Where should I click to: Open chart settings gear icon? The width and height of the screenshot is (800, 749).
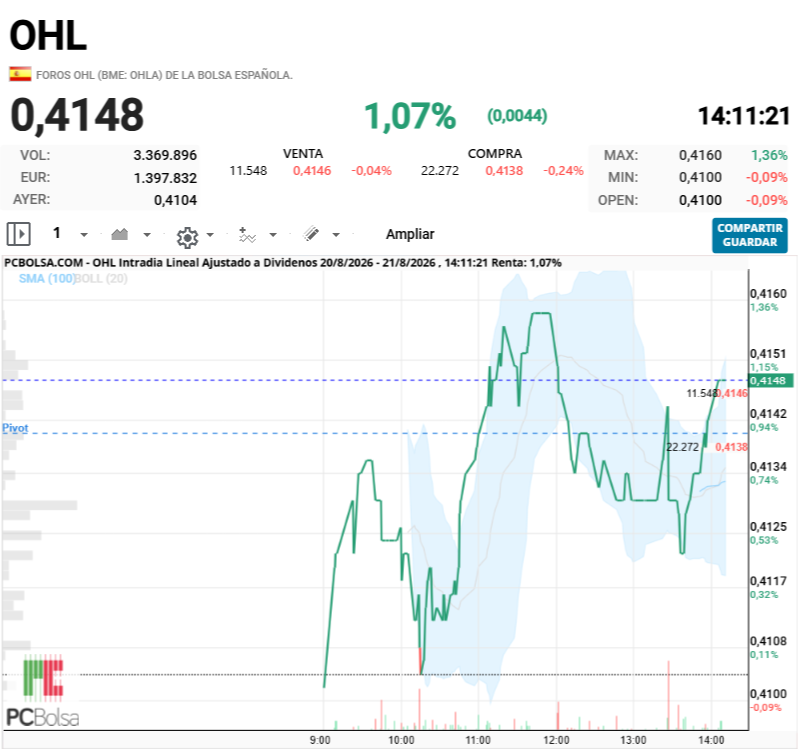click(x=187, y=237)
